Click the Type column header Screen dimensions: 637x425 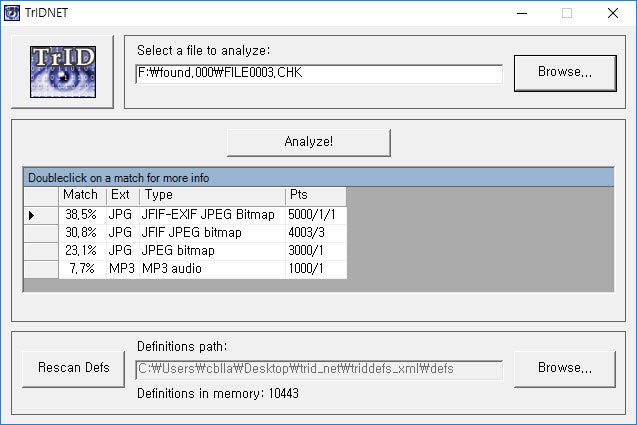(211, 195)
